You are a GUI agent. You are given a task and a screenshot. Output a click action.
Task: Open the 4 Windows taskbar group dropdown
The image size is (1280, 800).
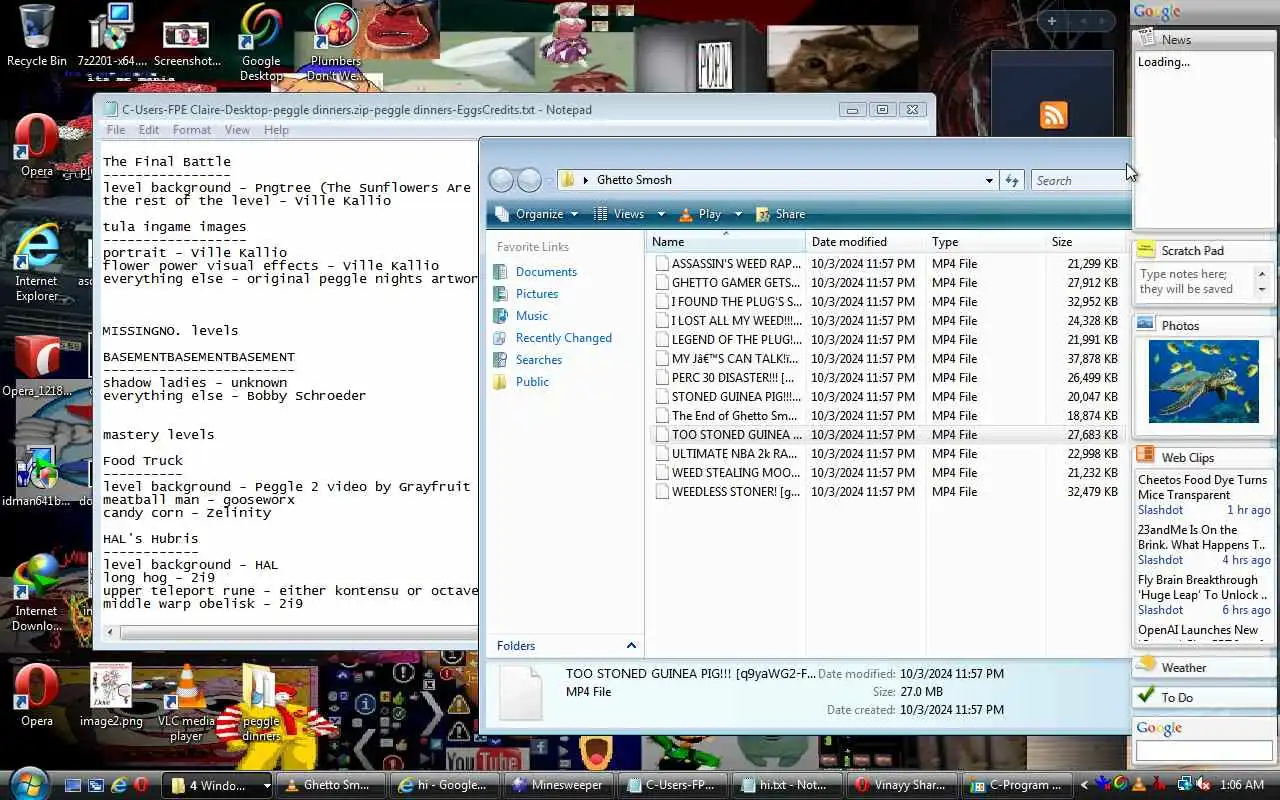pyautogui.click(x=266, y=786)
